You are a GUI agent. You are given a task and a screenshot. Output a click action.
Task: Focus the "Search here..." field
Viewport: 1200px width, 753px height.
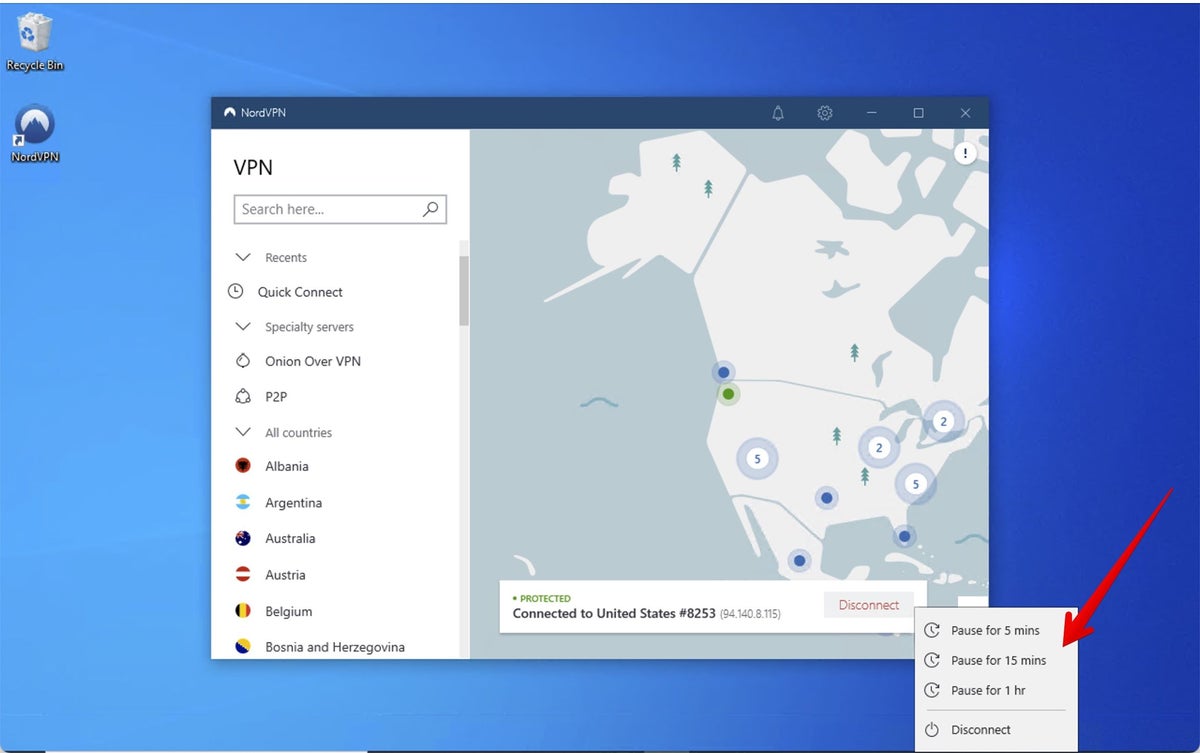coord(340,209)
